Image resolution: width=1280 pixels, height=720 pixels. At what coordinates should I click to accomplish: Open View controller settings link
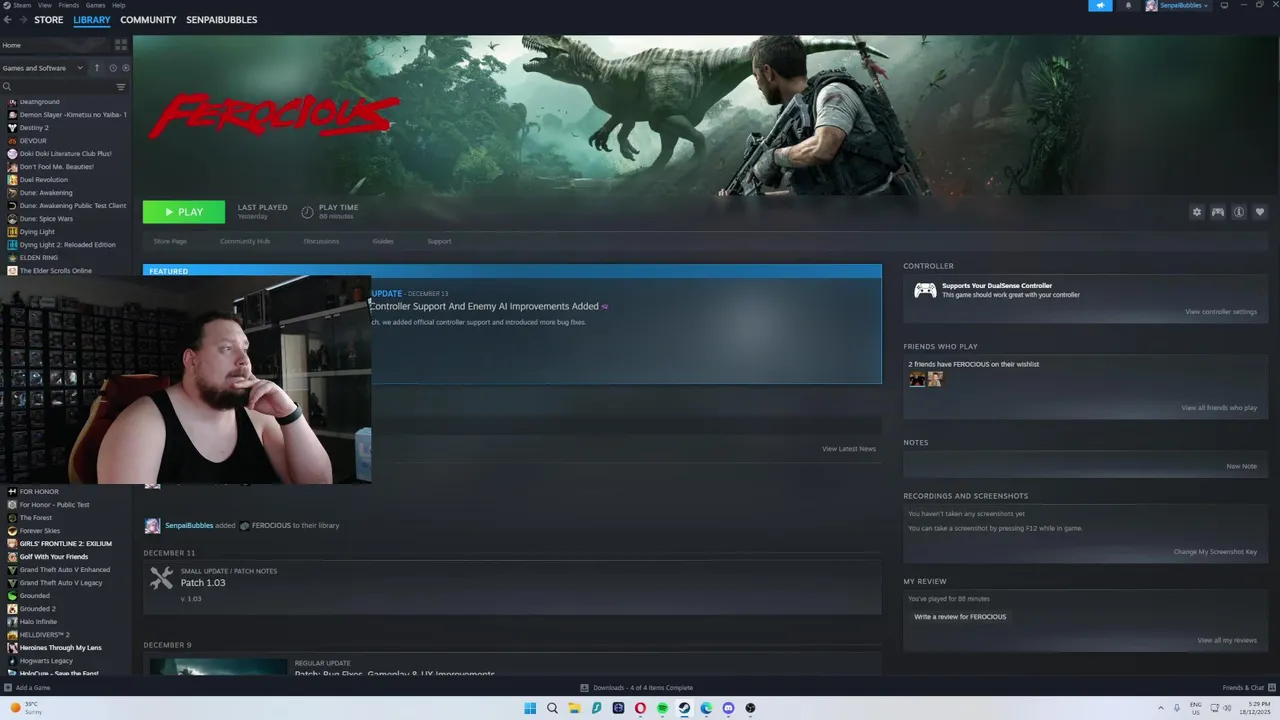[1221, 312]
